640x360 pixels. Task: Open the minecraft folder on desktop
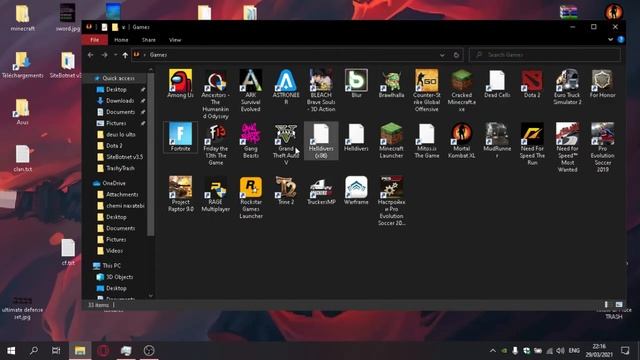click(x=22, y=18)
